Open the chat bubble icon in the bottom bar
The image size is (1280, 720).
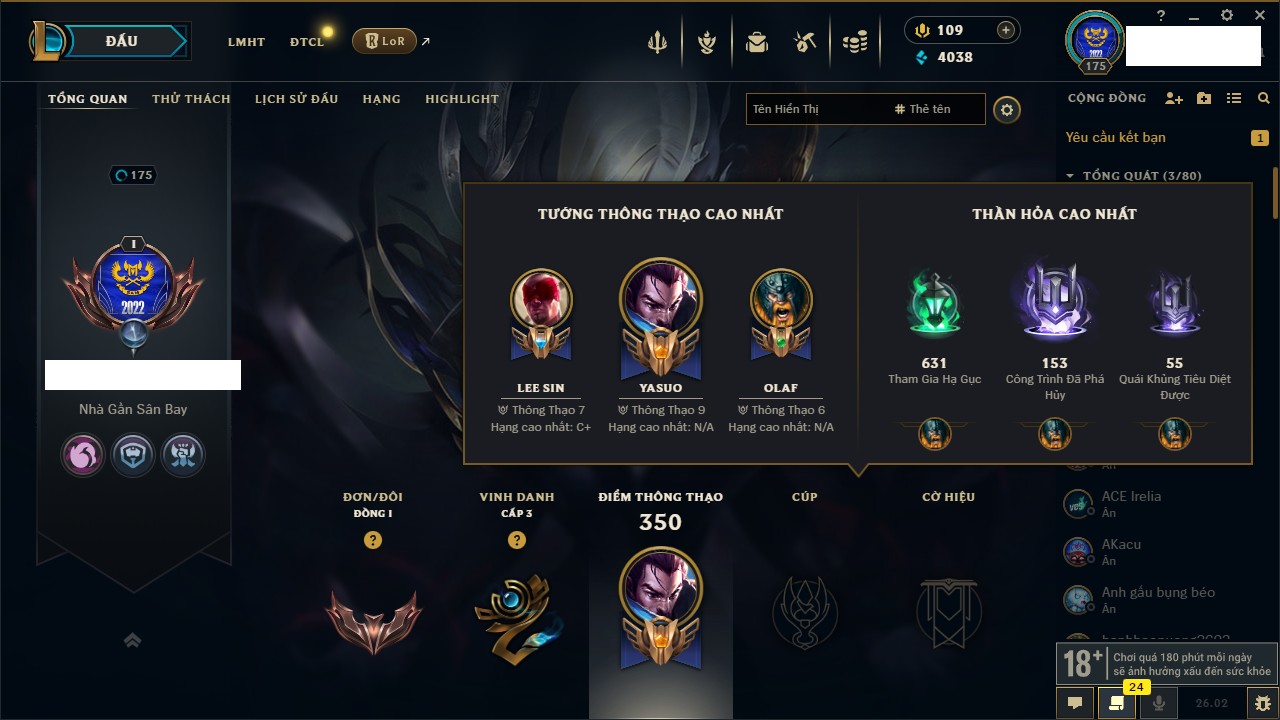coord(1075,703)
